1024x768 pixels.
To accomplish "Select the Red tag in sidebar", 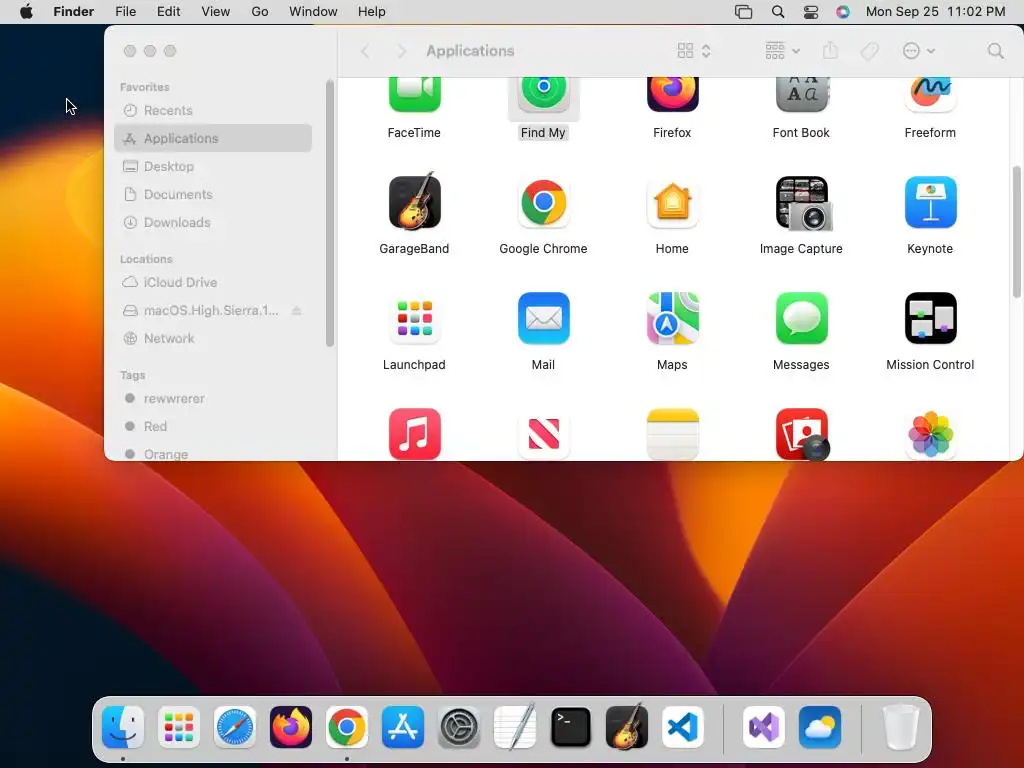I will click(x=213, y=426).
